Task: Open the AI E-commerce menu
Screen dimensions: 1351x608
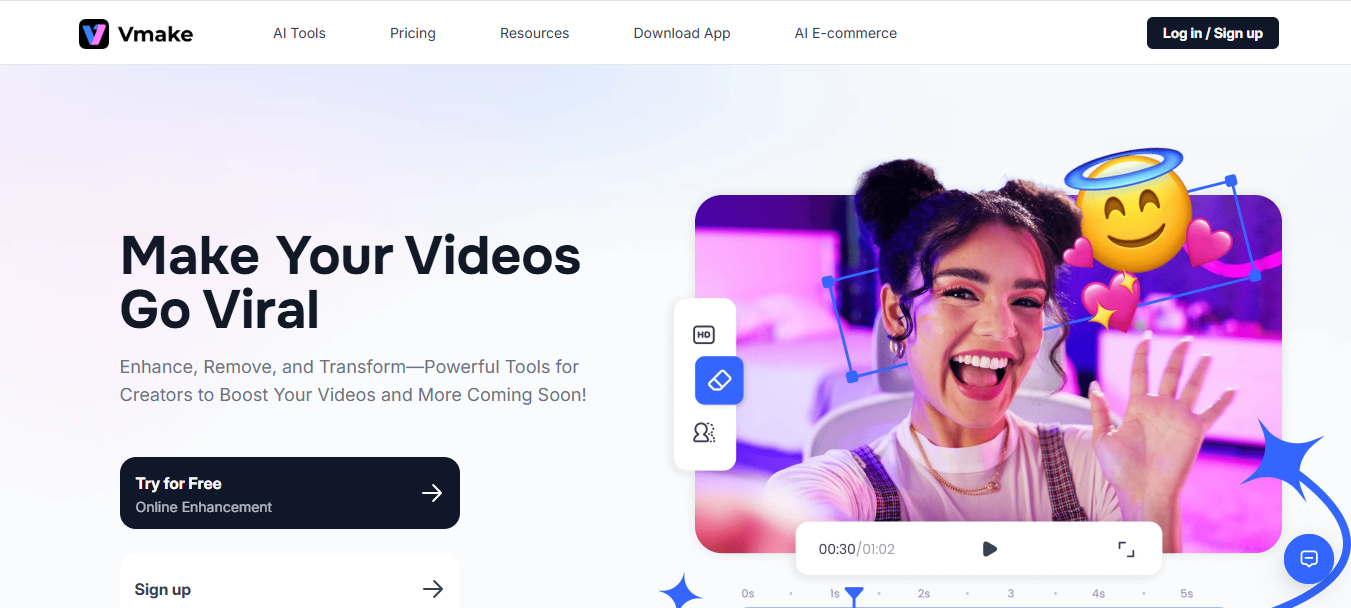Action: tap(846, 33)
